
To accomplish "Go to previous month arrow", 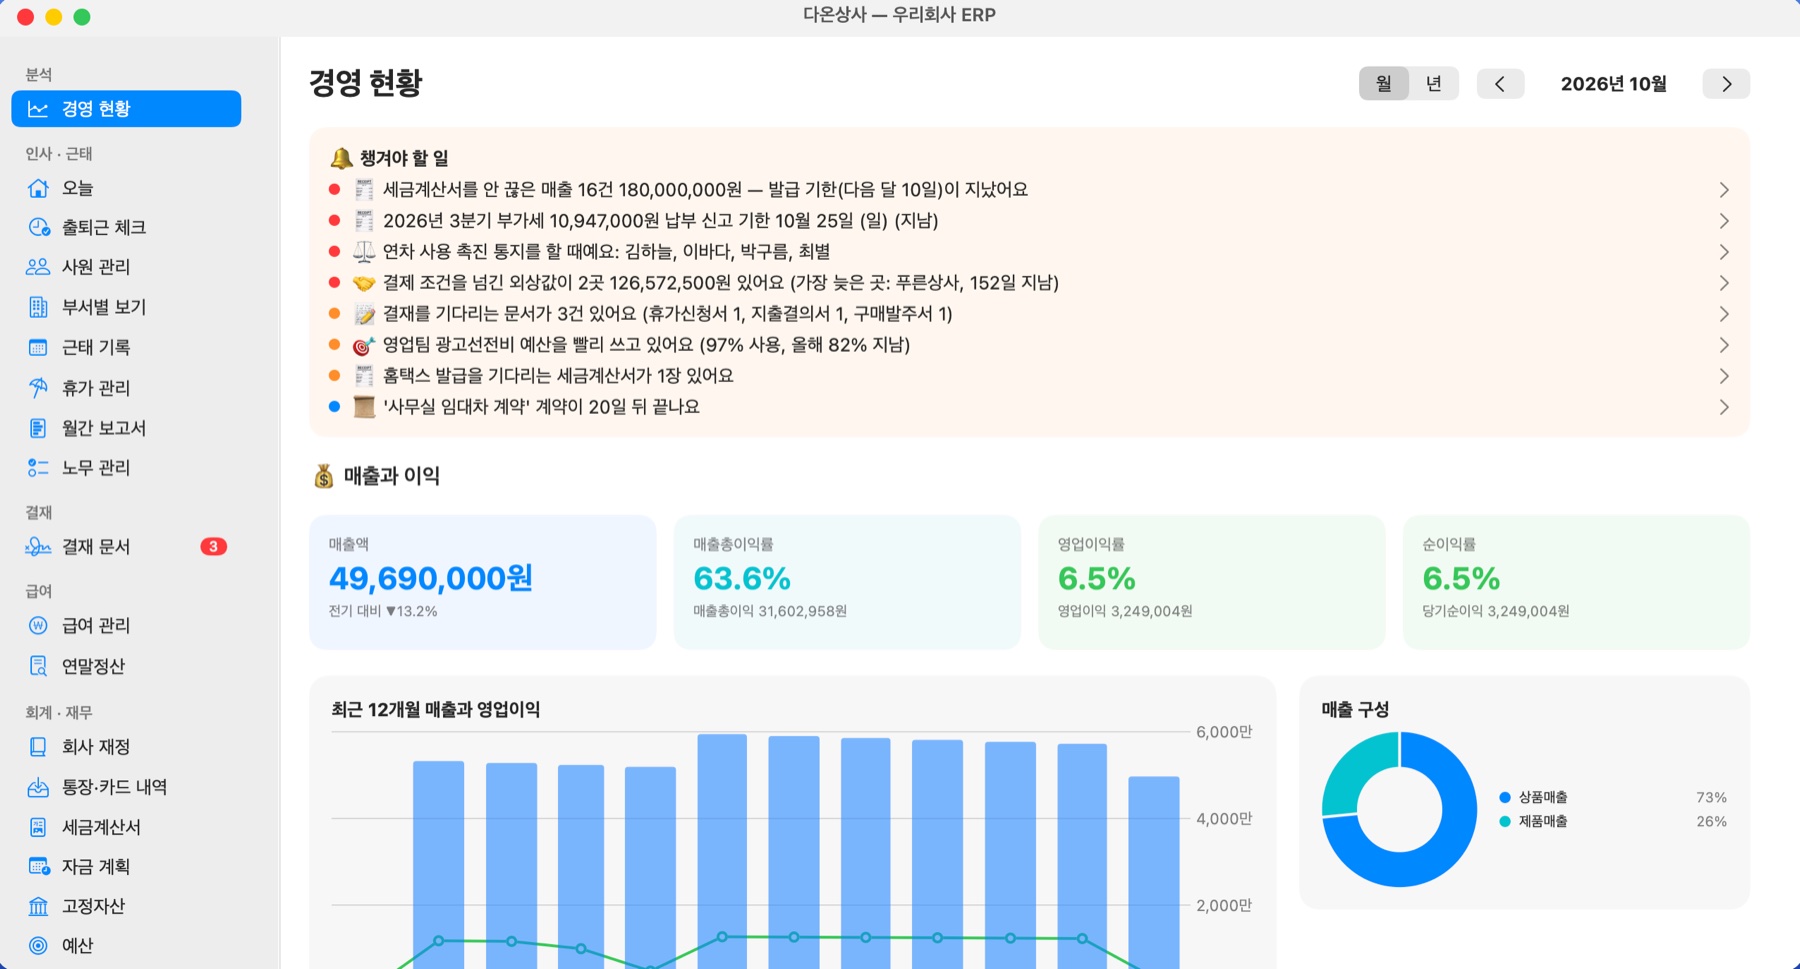I will [x=1500, y=84].
